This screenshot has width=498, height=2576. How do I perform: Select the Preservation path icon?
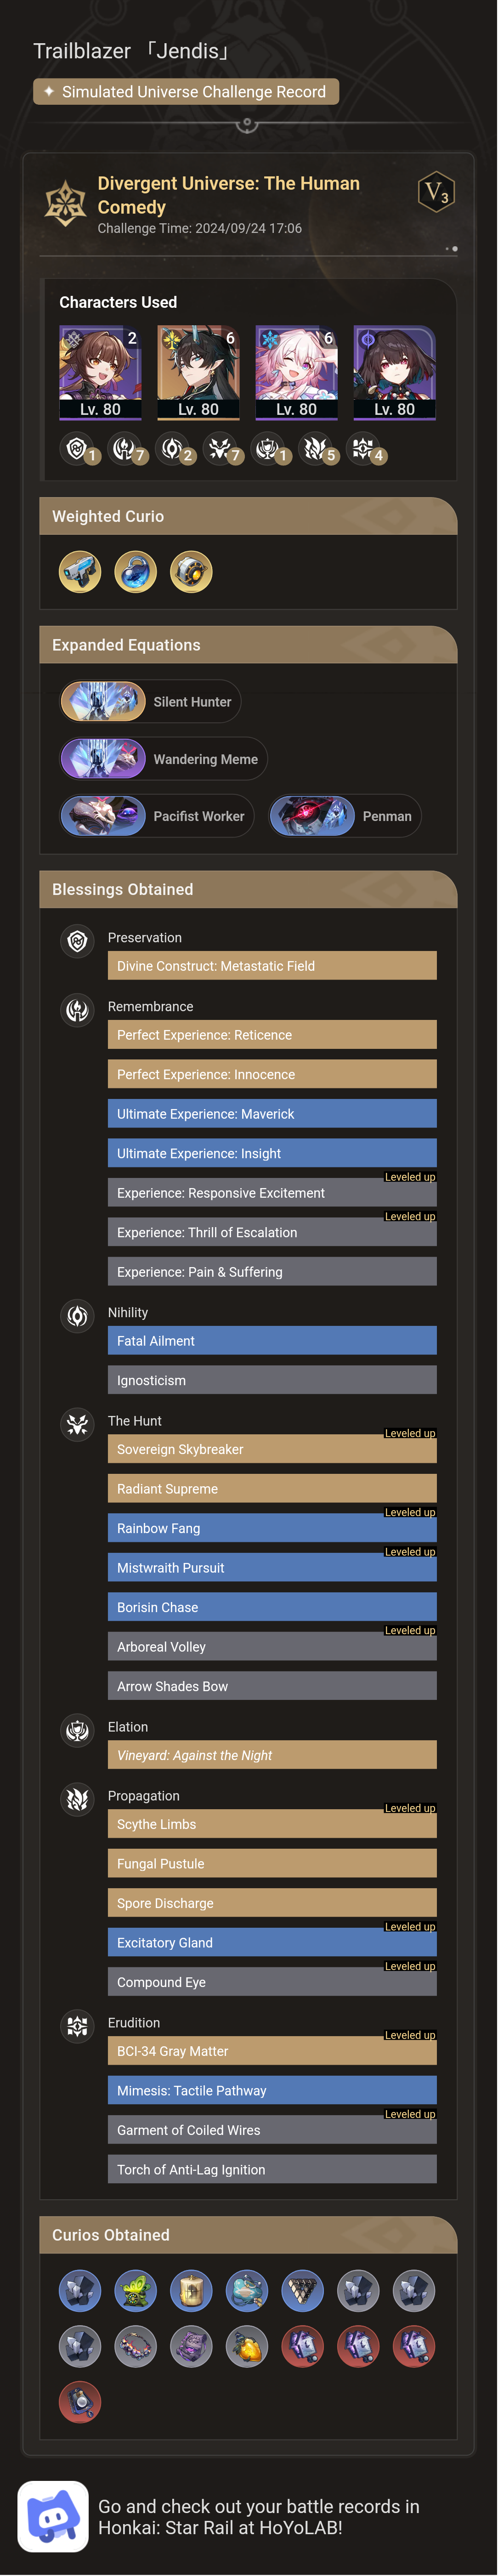coord(77,941)
